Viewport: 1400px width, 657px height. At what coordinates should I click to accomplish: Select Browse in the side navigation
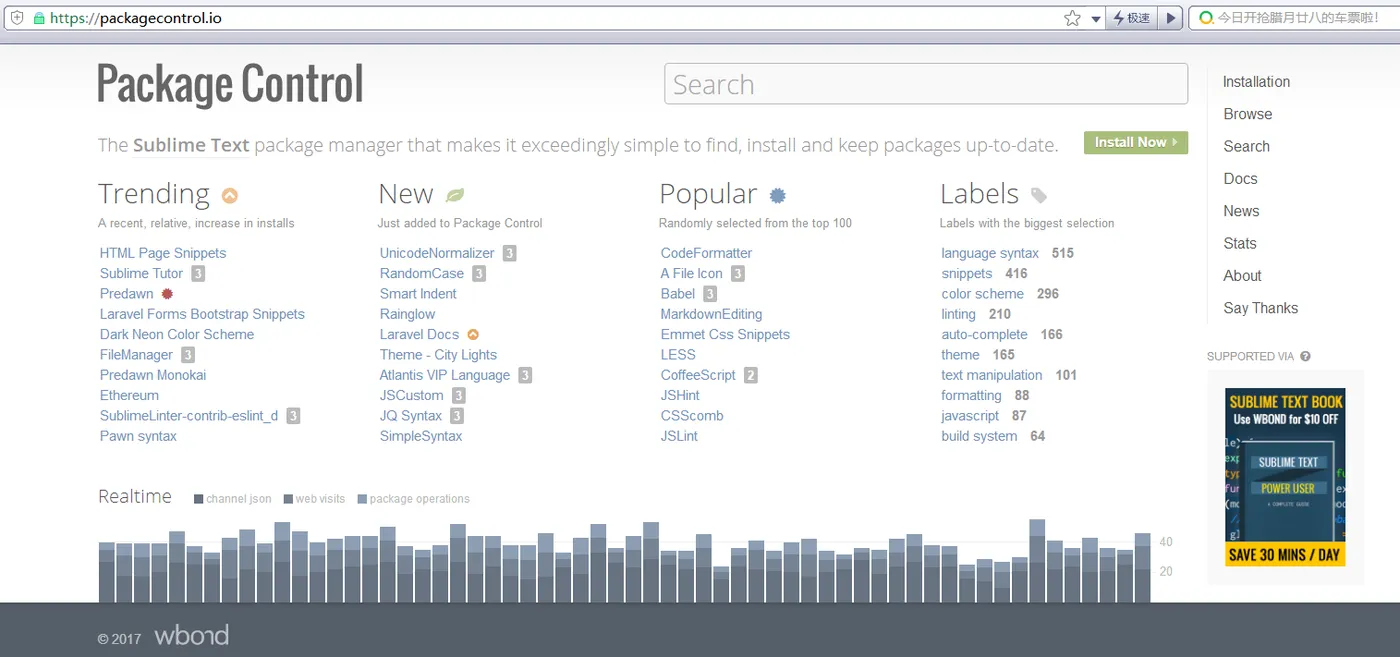coord(1247,114)
